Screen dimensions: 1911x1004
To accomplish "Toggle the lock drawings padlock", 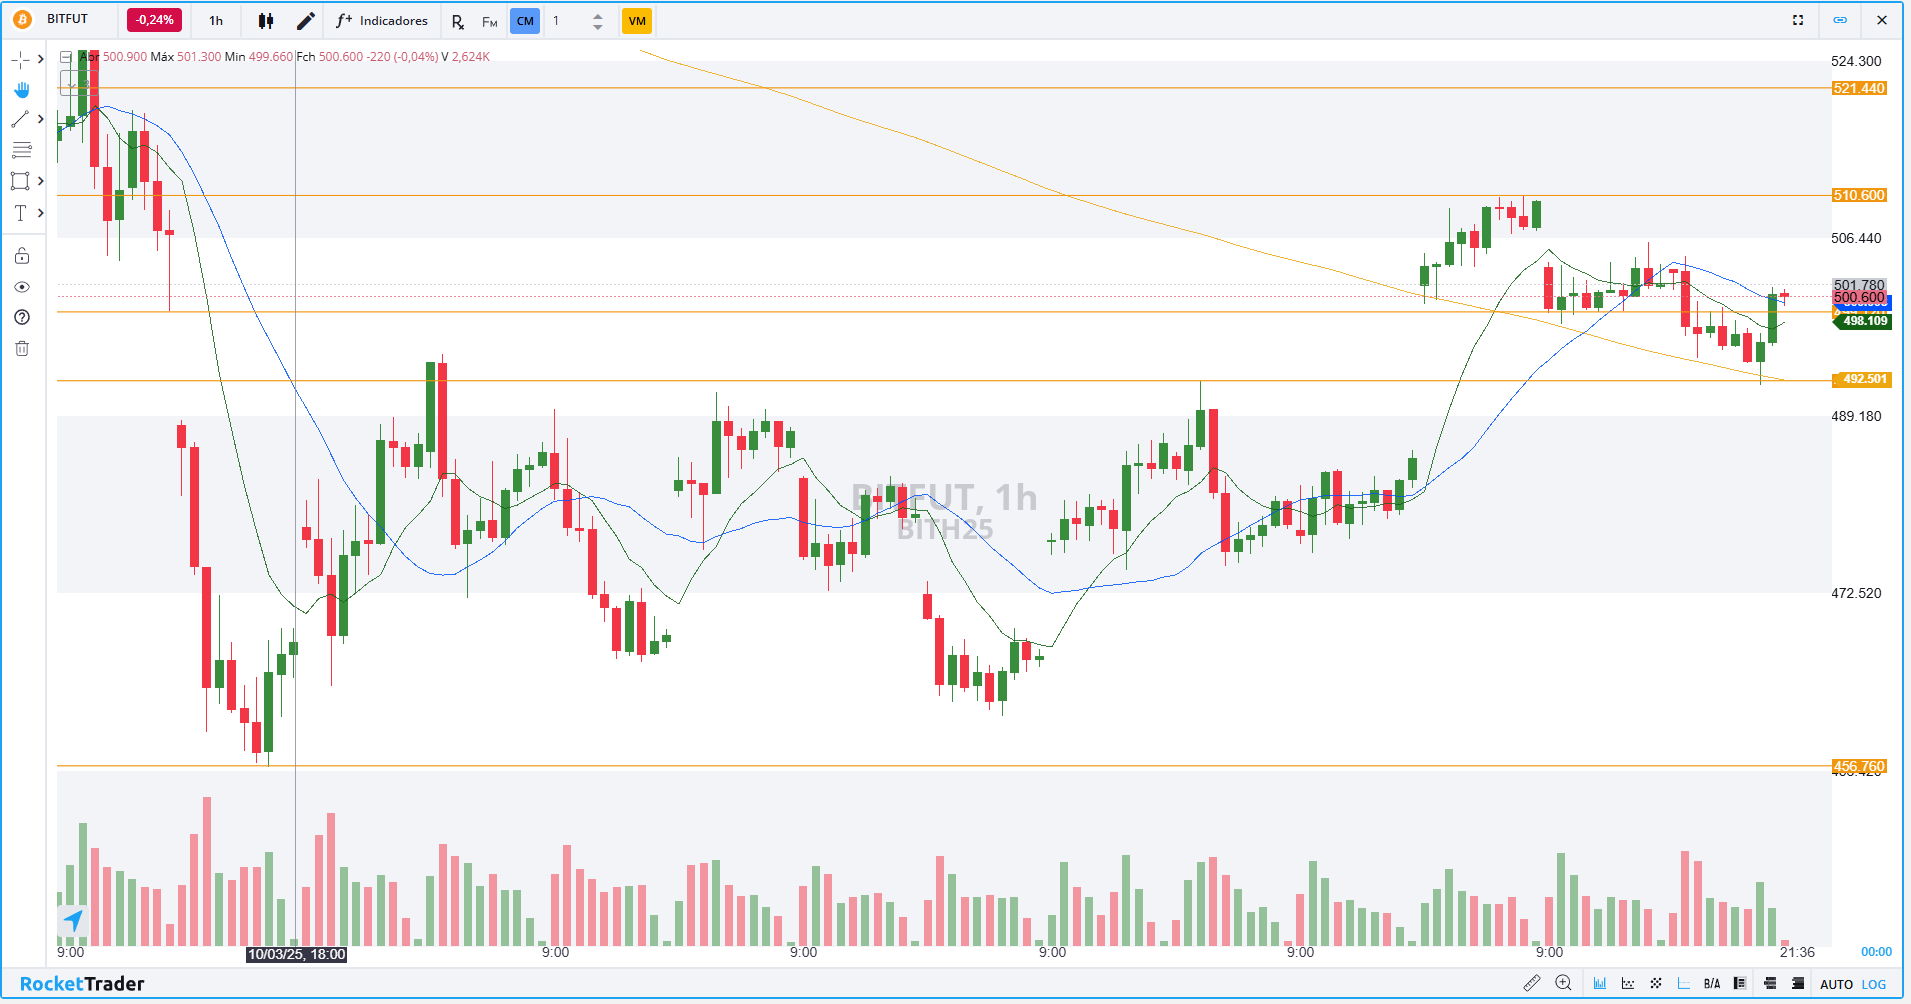I will point(22,256).
